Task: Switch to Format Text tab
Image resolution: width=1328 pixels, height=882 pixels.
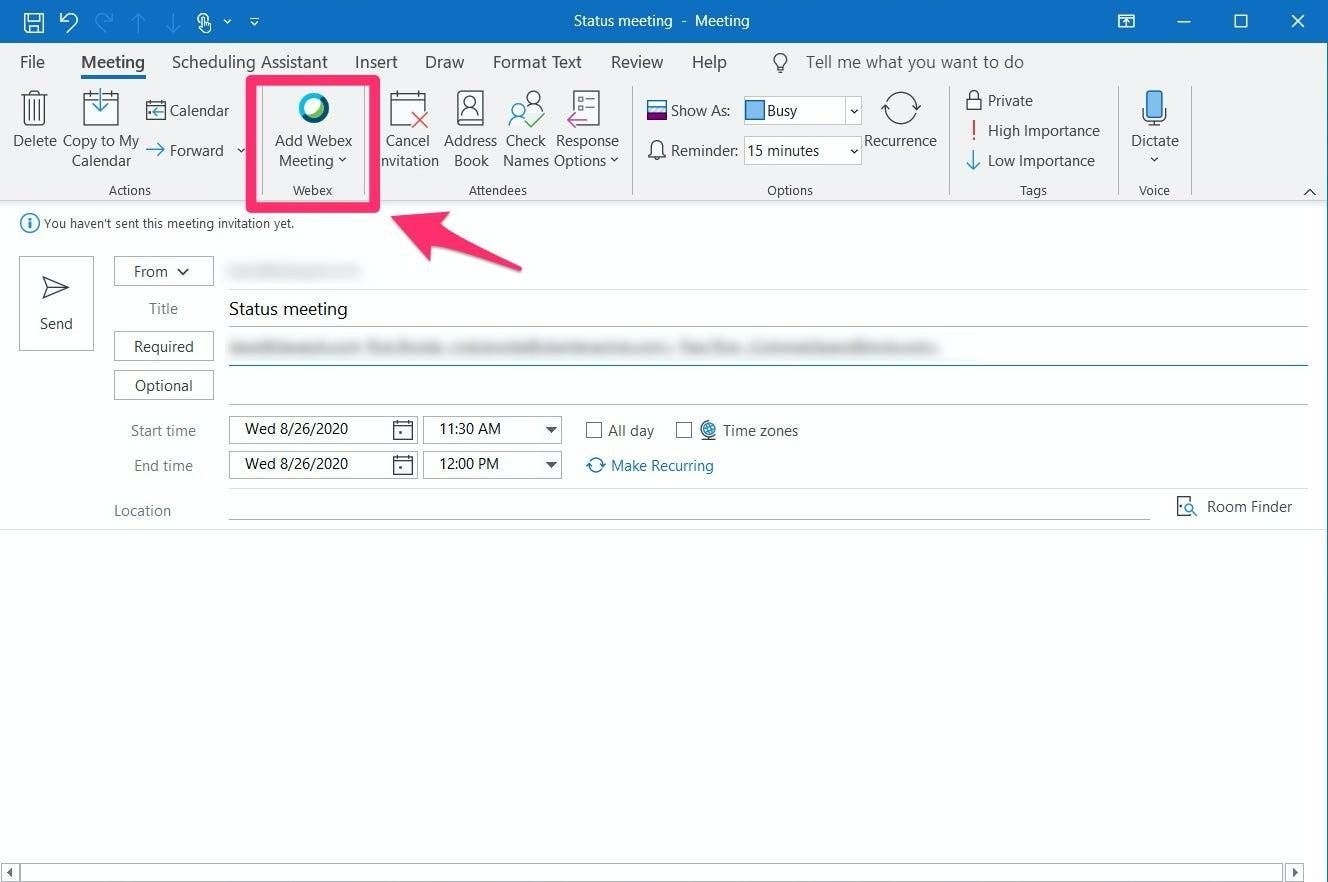Action: pos(537,62)
